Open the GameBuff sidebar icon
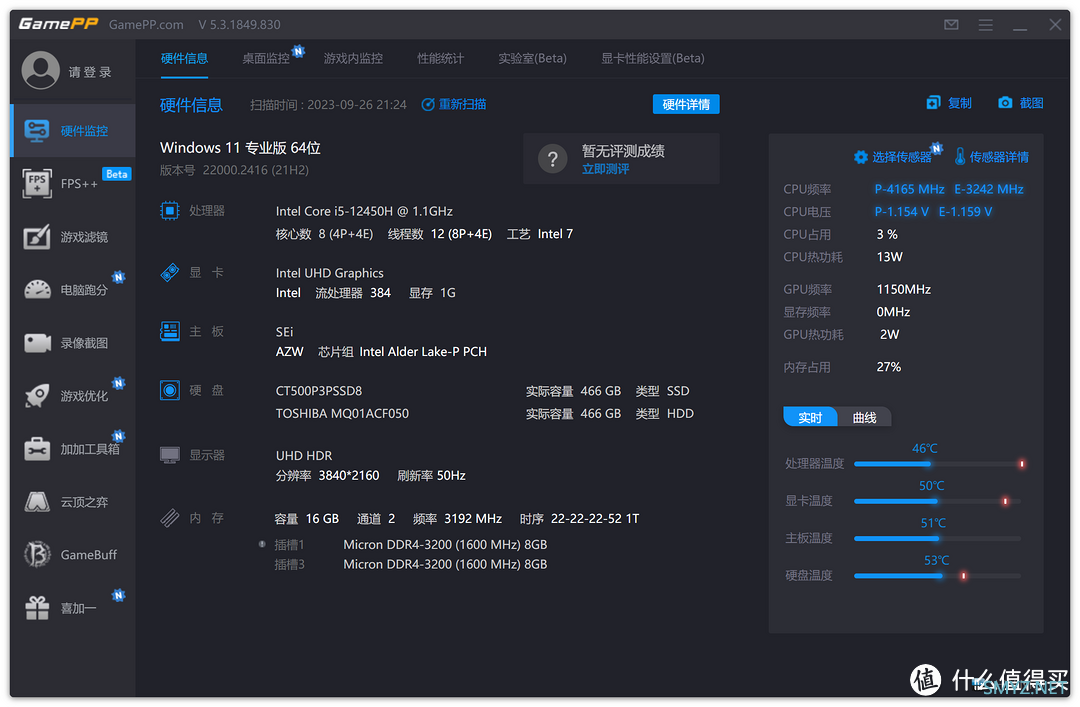This screenshot has width=1080, height=707. [x=37, y=555]
